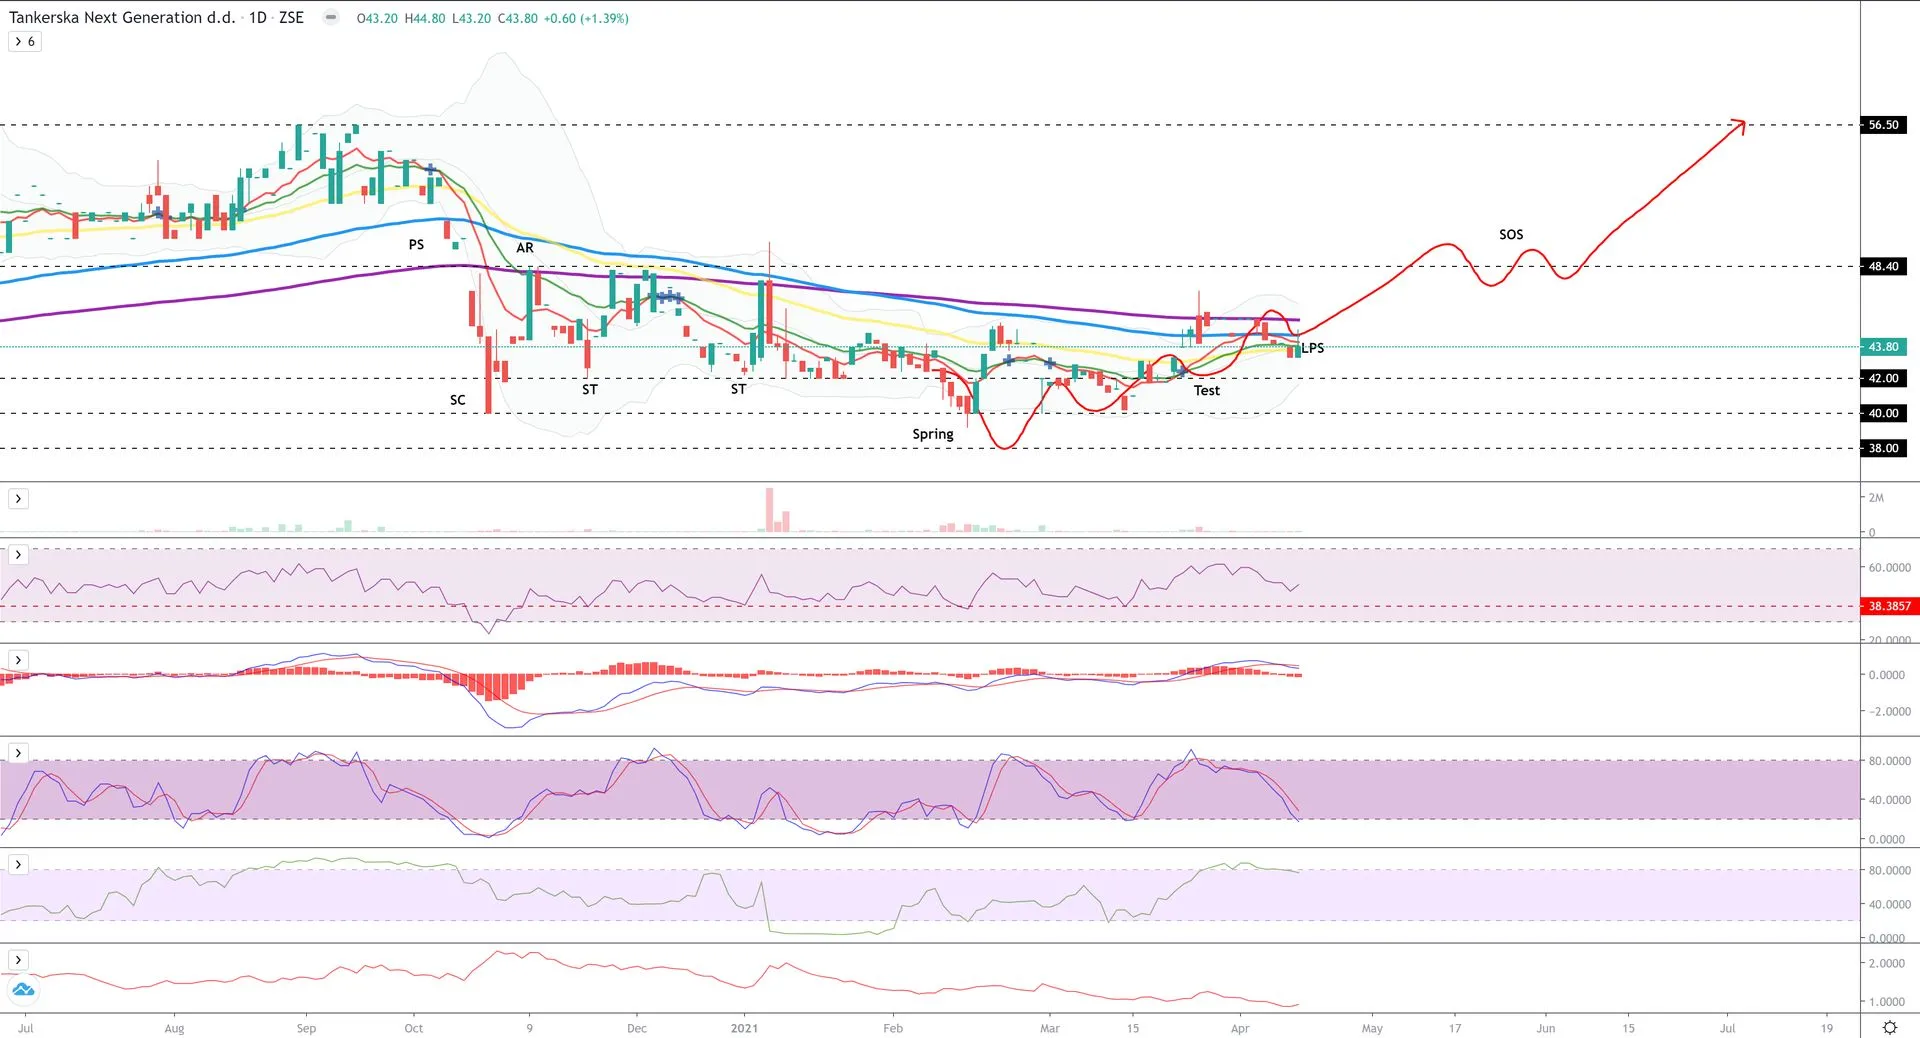
Task: Click the 1D interval label
Action: click(258, 18)
